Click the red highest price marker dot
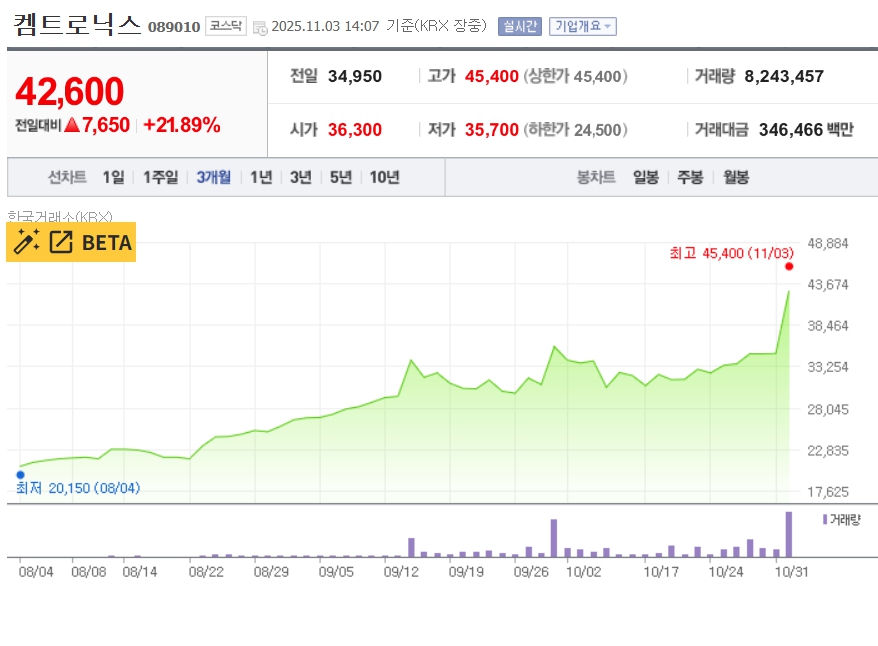Viewport: 878px width, 646px height. tap(789, 266)
